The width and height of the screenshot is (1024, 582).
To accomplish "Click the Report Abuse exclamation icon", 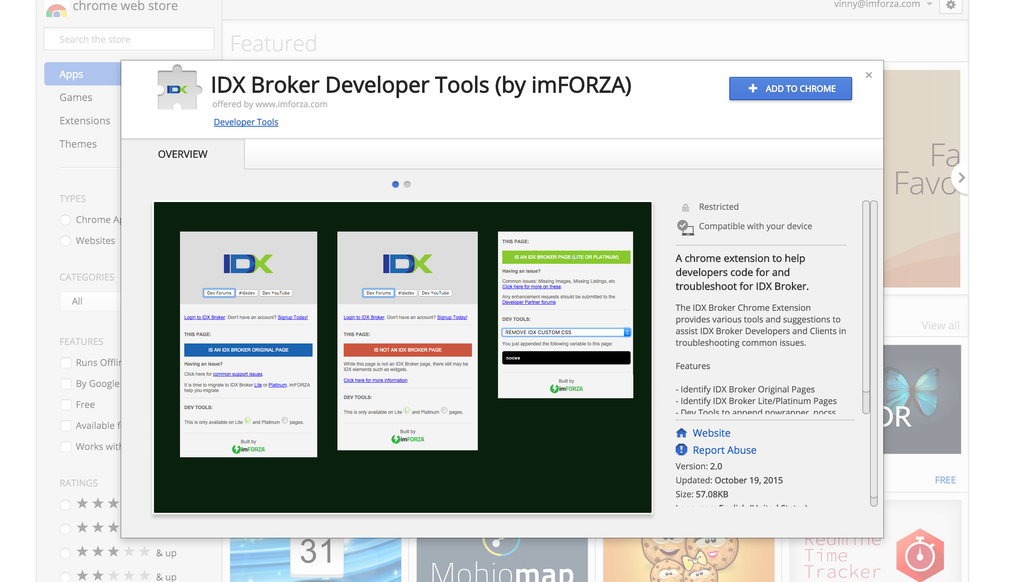I will coord(681,450).
